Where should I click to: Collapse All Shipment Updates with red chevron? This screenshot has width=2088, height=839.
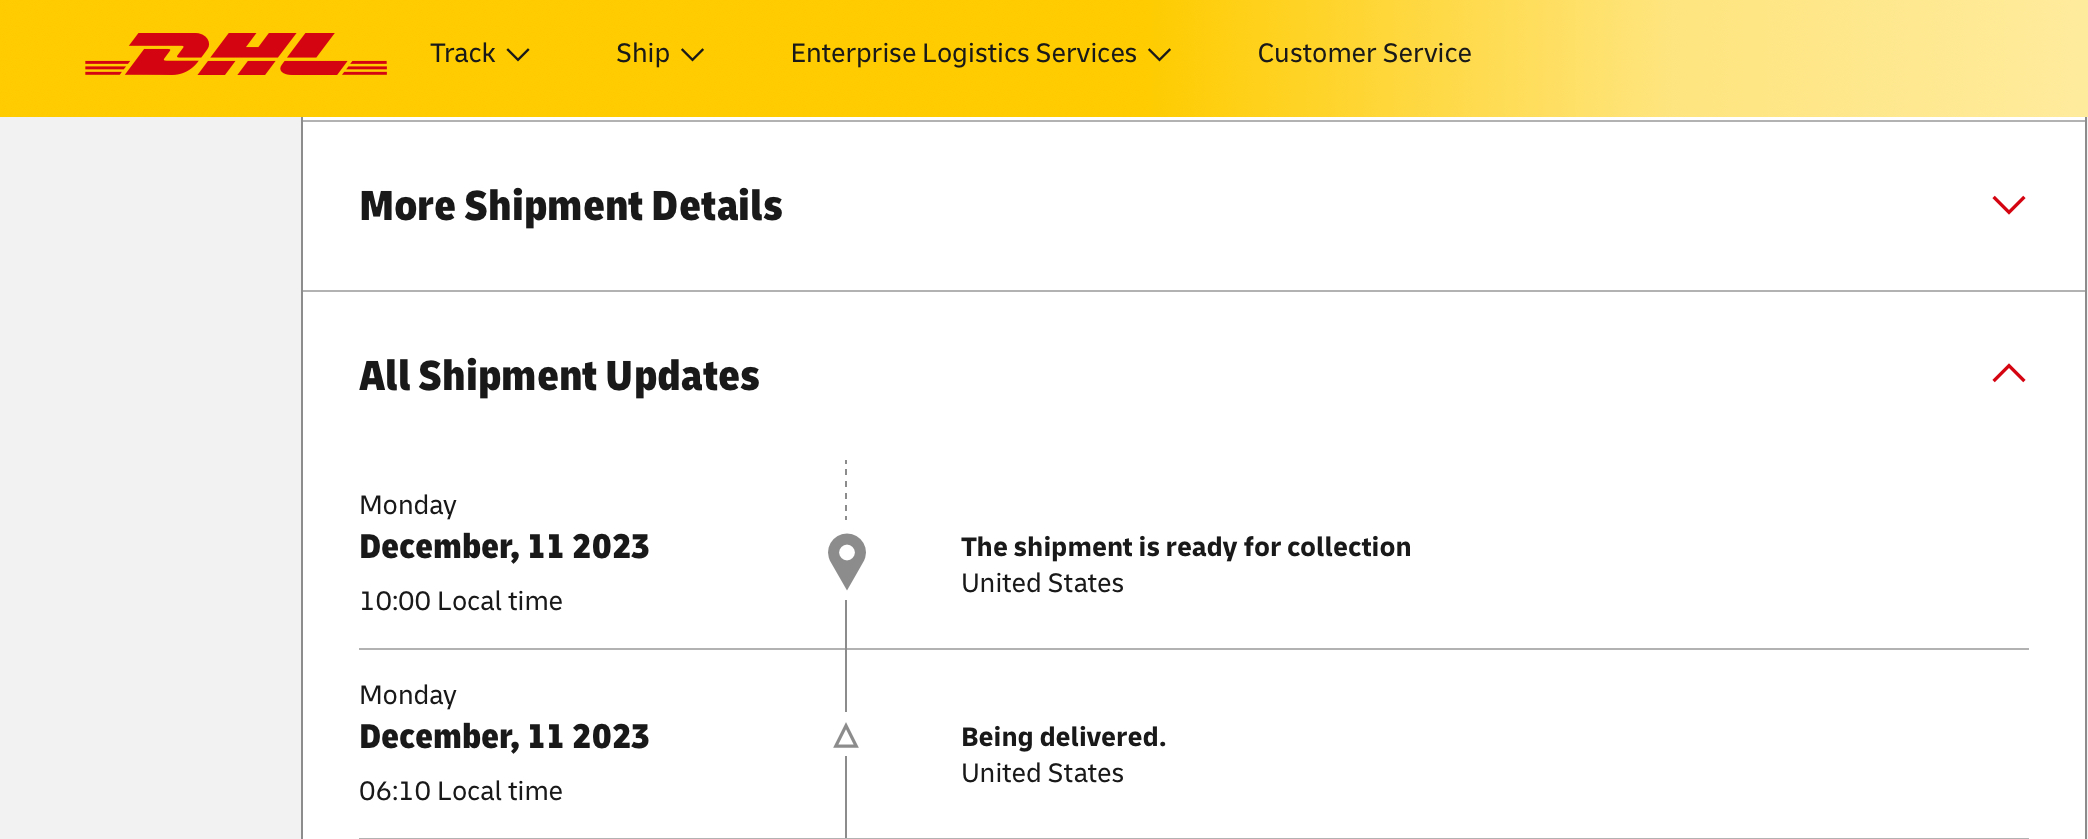tap(2008, 373)
